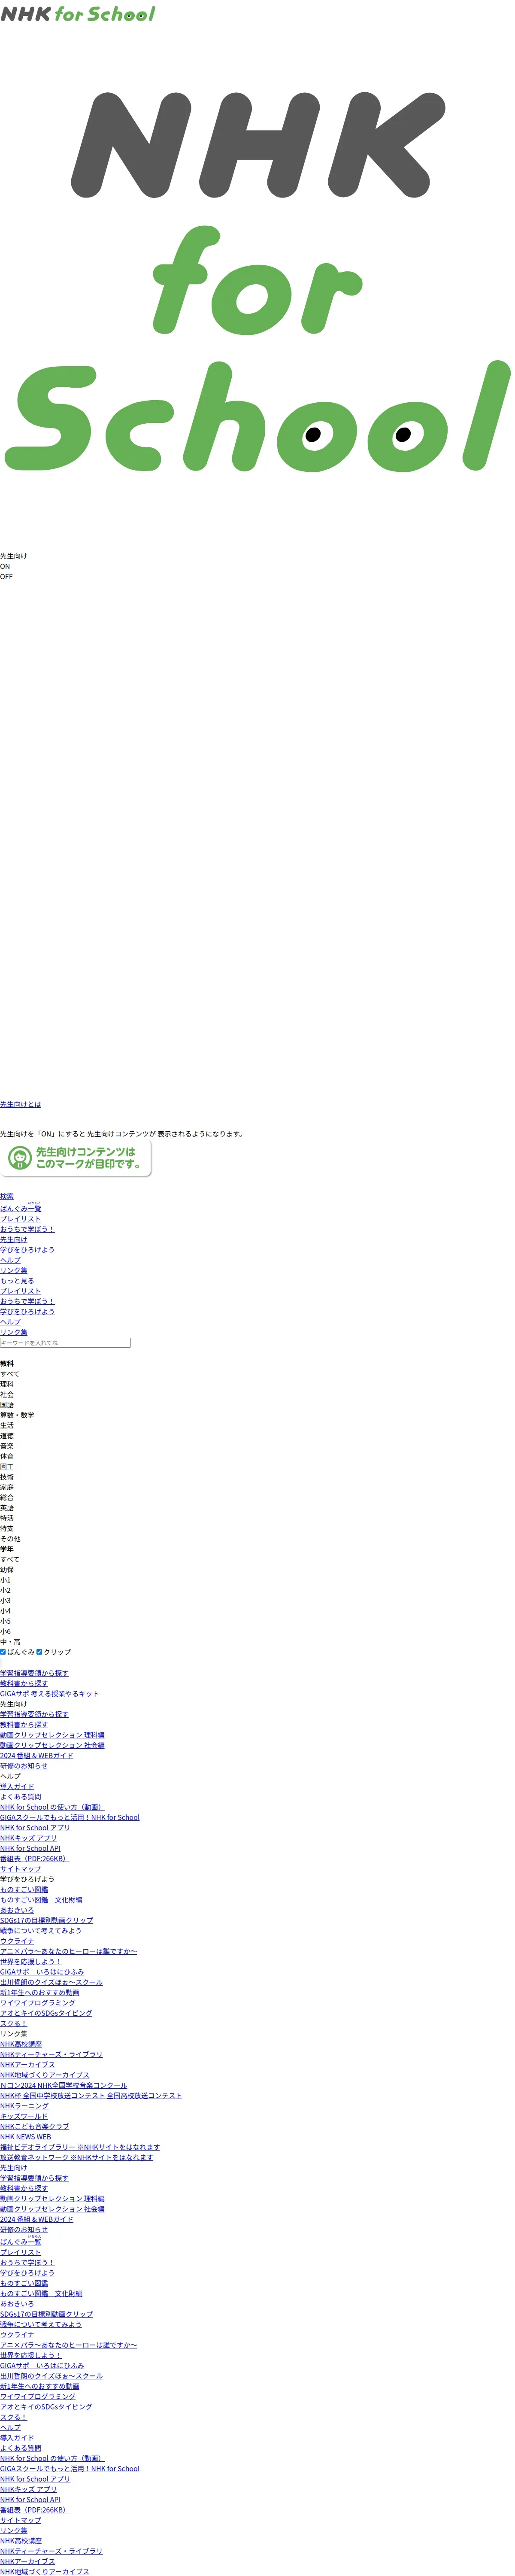Click the large NHK for School logo image

click(x=257, y=281)
